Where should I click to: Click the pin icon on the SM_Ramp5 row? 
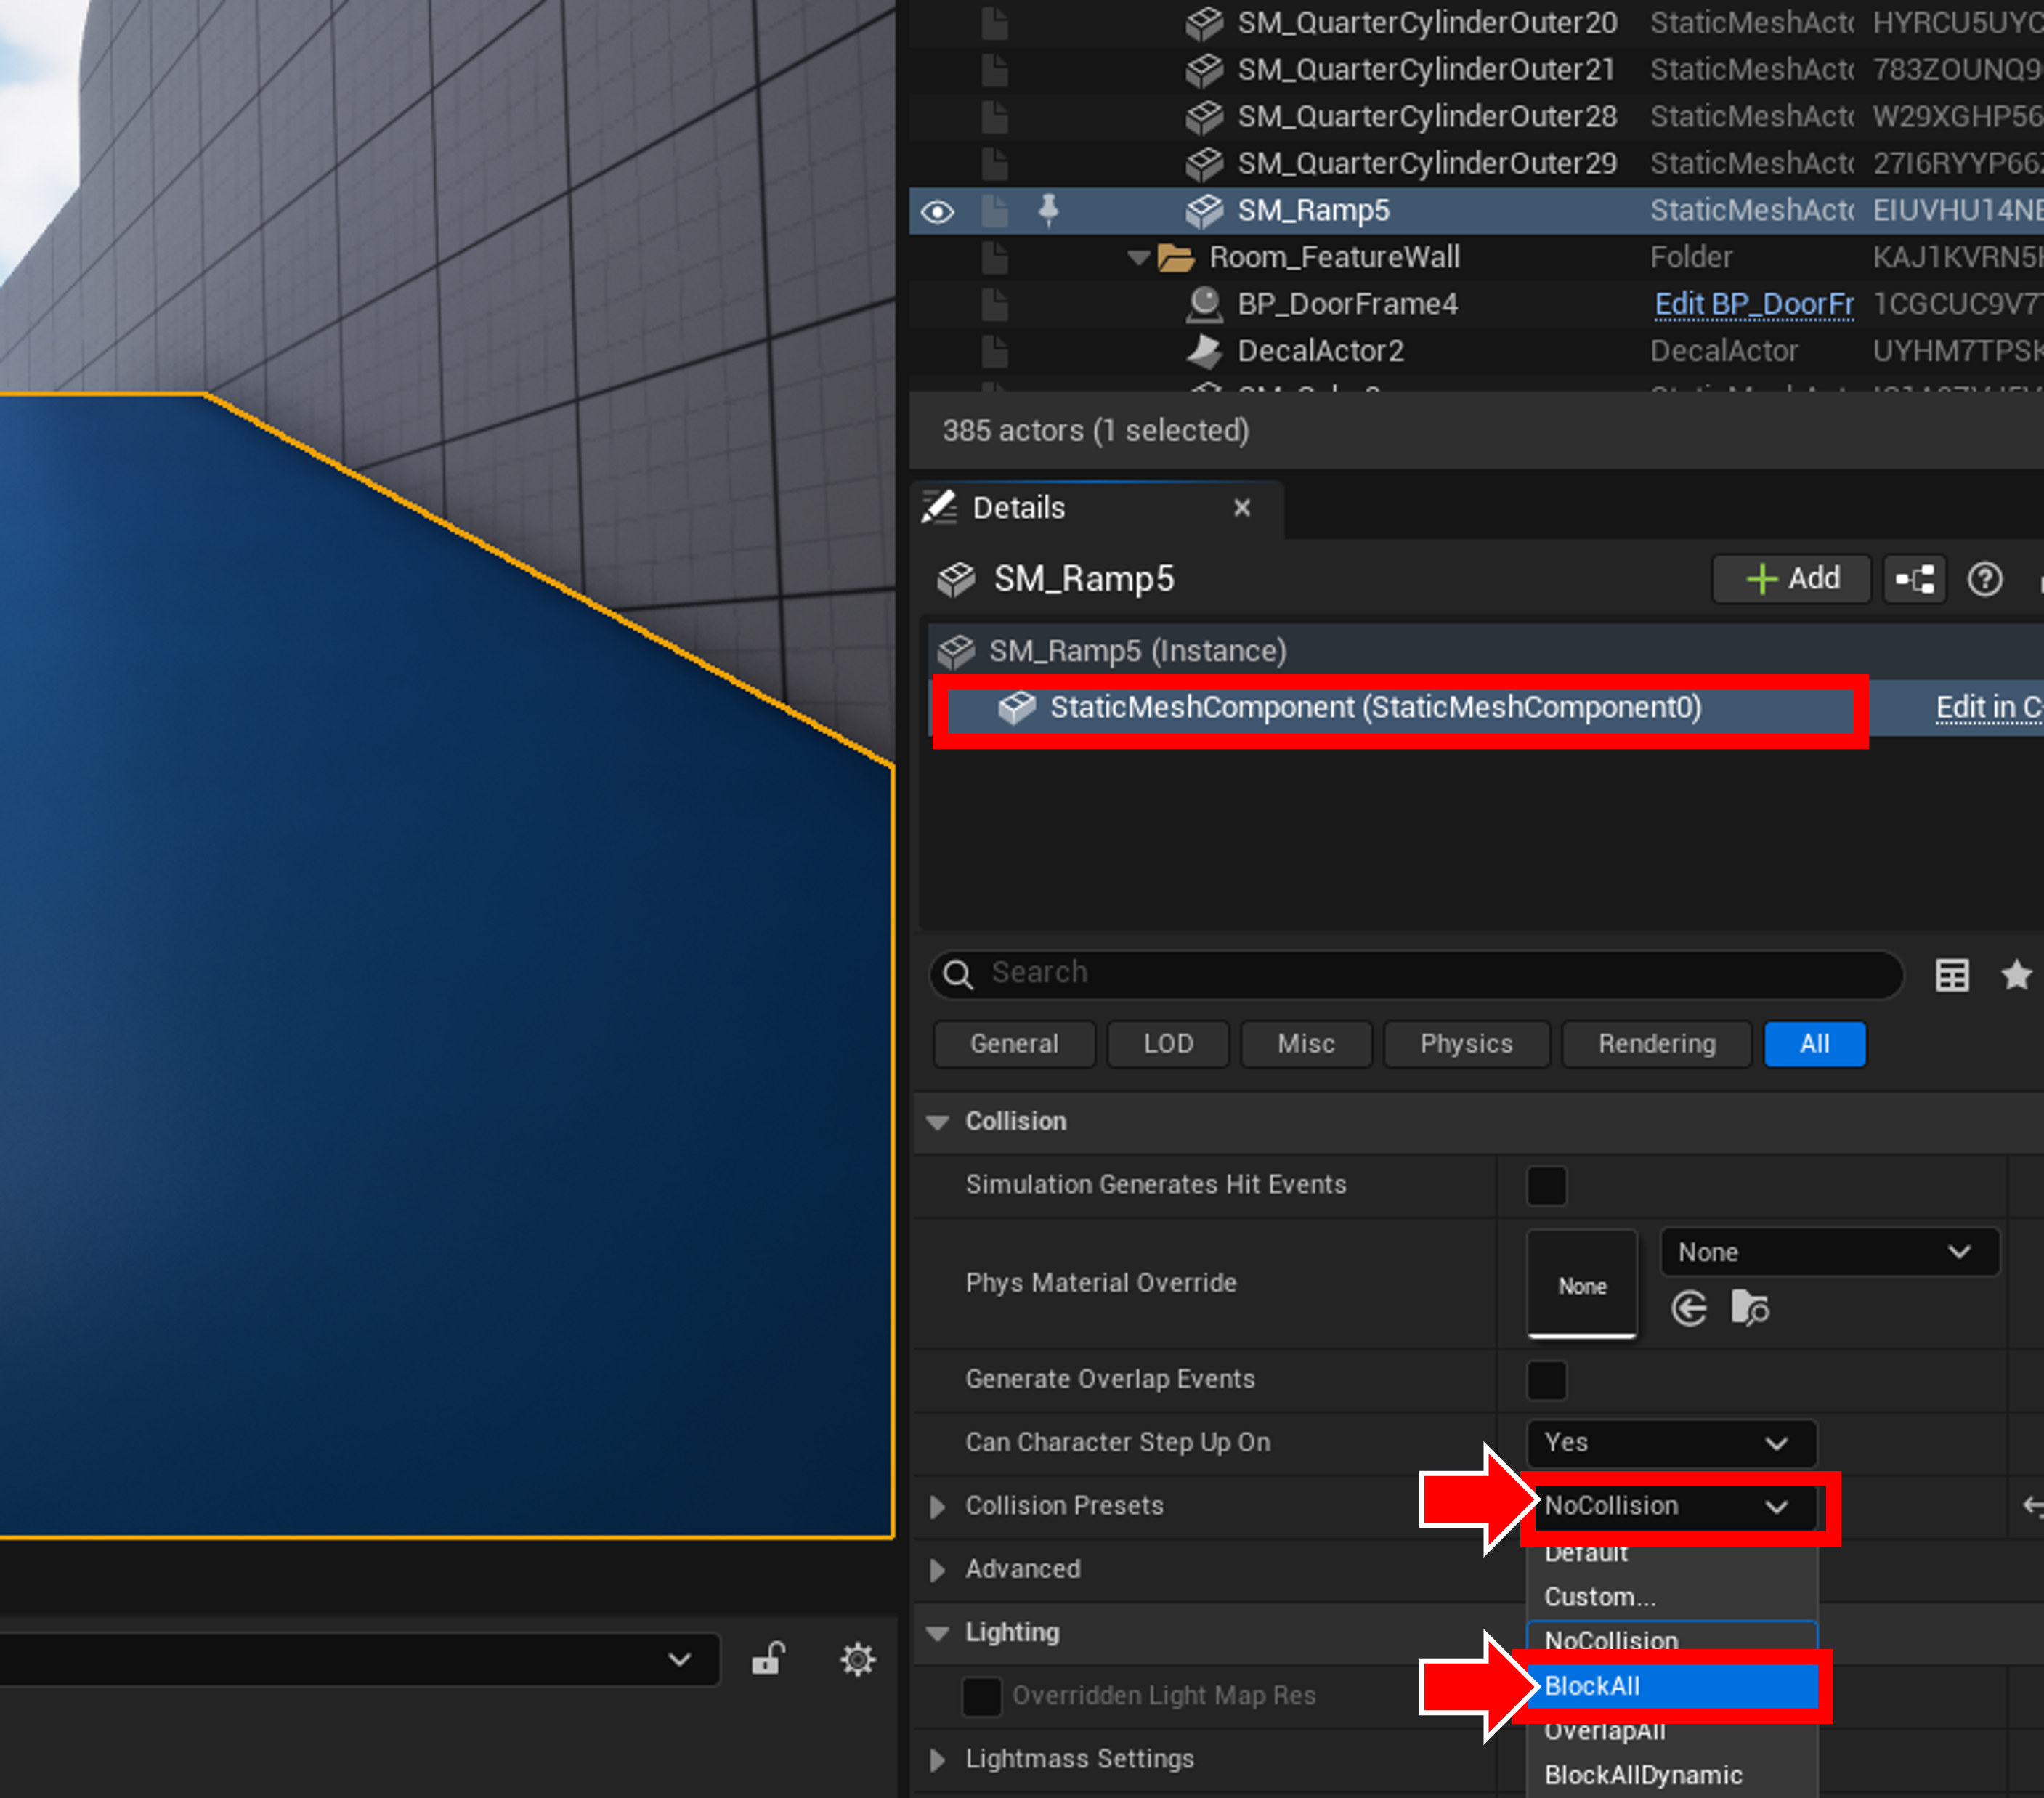coord(1048,210)
